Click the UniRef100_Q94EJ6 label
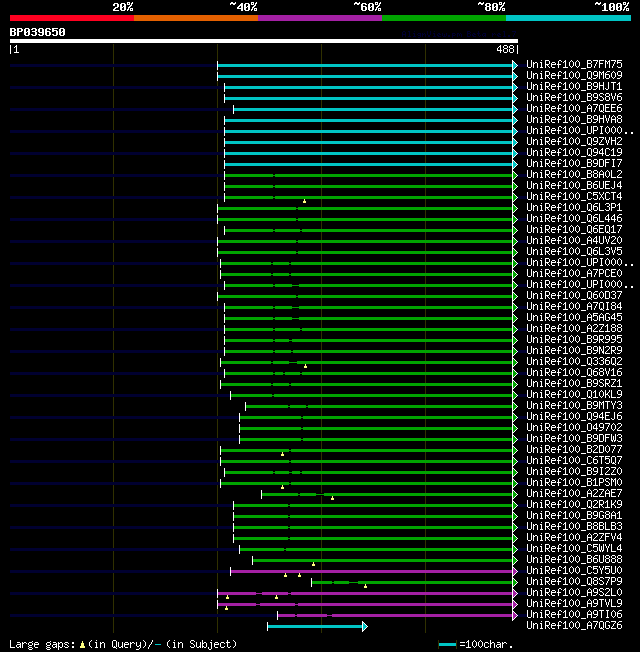Viewport: 640px width, 652px height. pyautogui.click(x=574, y=417)
